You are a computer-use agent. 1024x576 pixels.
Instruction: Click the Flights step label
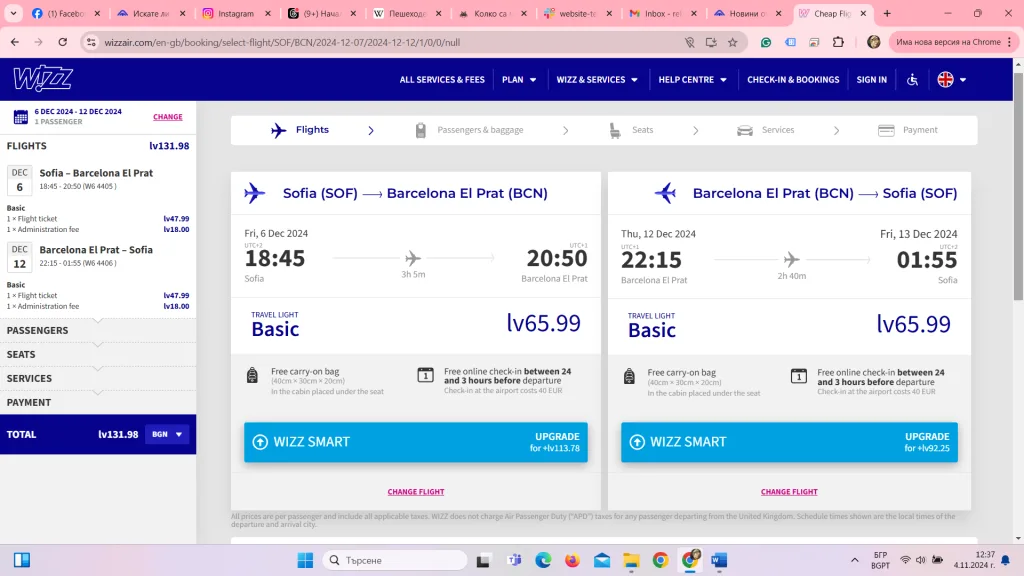click(312, 130)
